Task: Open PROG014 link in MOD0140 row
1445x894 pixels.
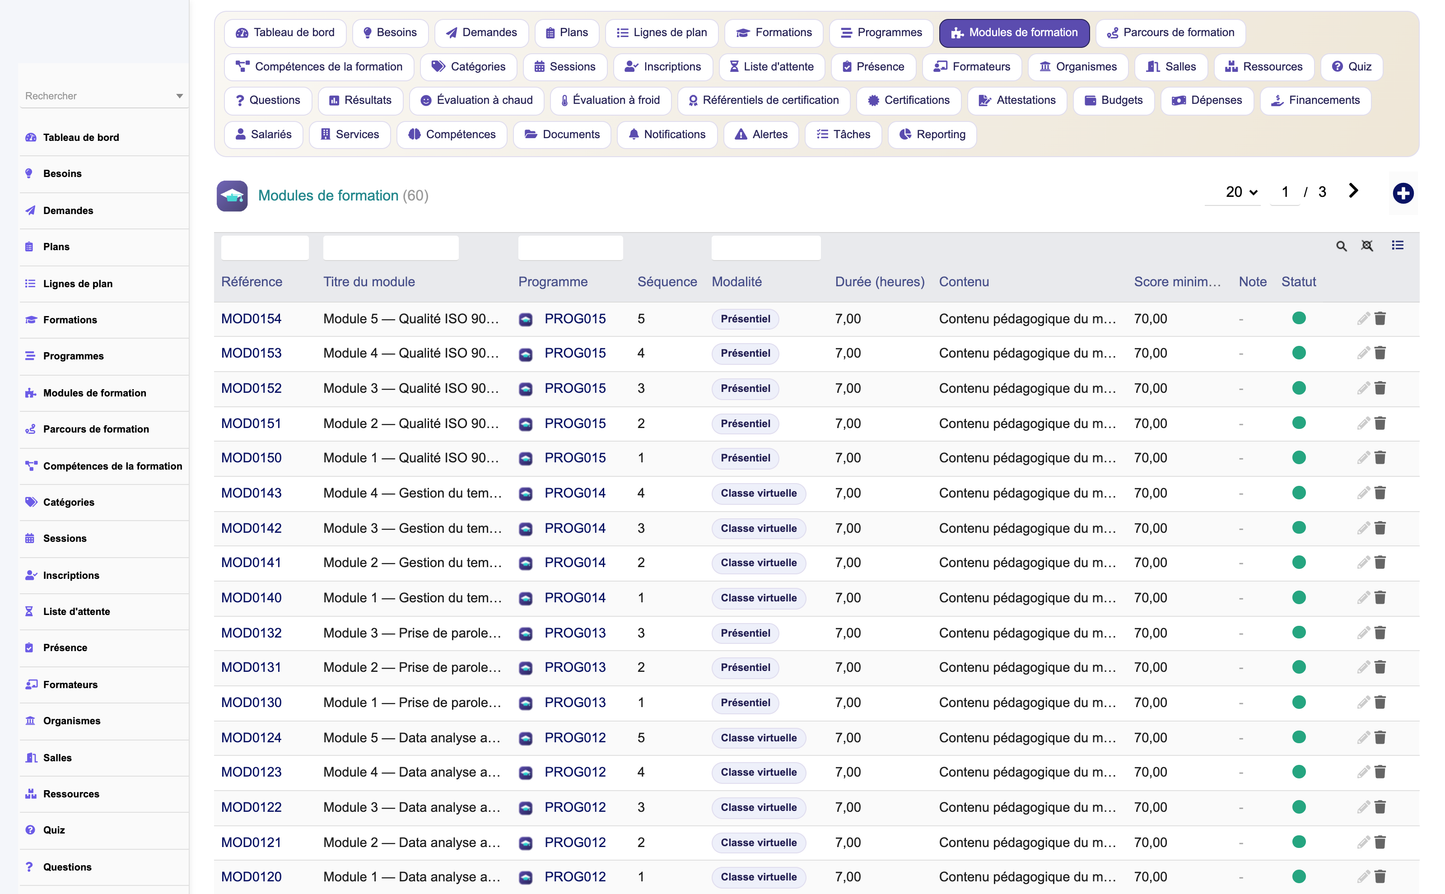Action: click(575, 598)
